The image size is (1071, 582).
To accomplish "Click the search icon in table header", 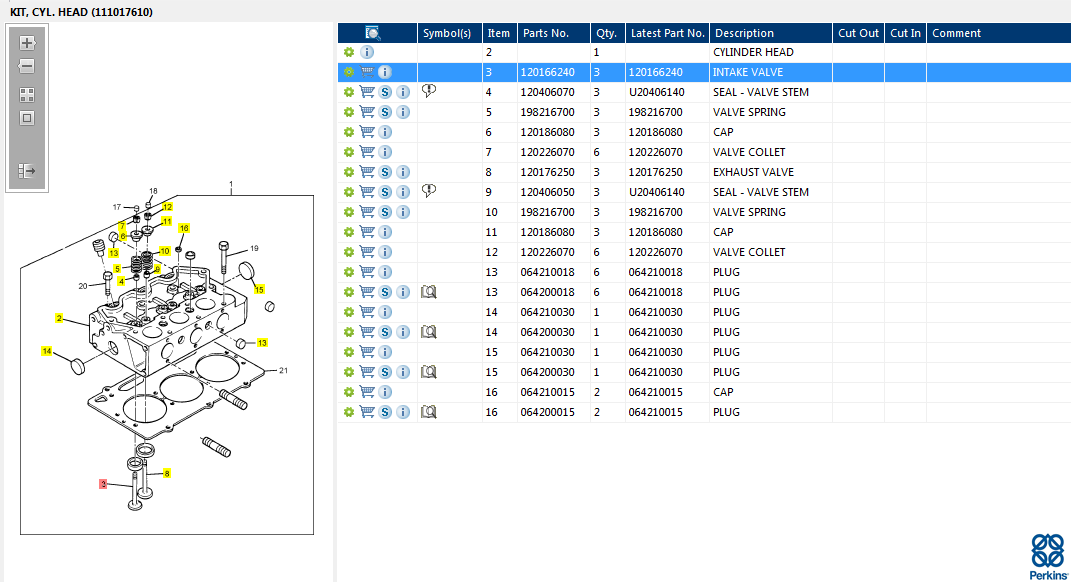I will click(x=372, y=33).
